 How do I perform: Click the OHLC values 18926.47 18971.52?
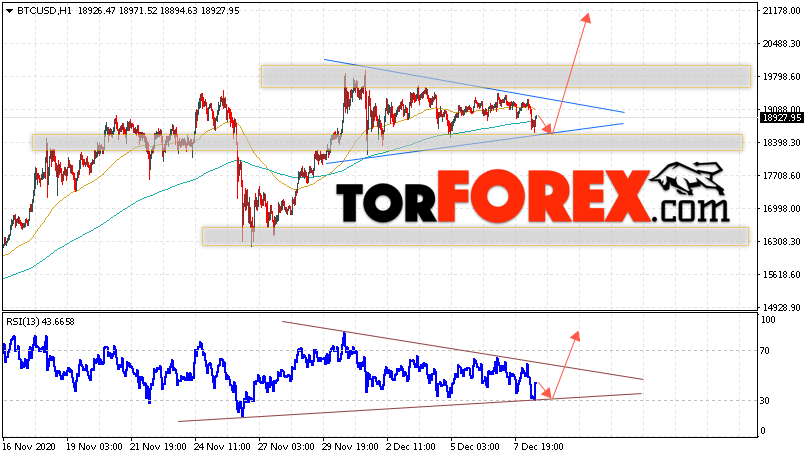(118, 11)
